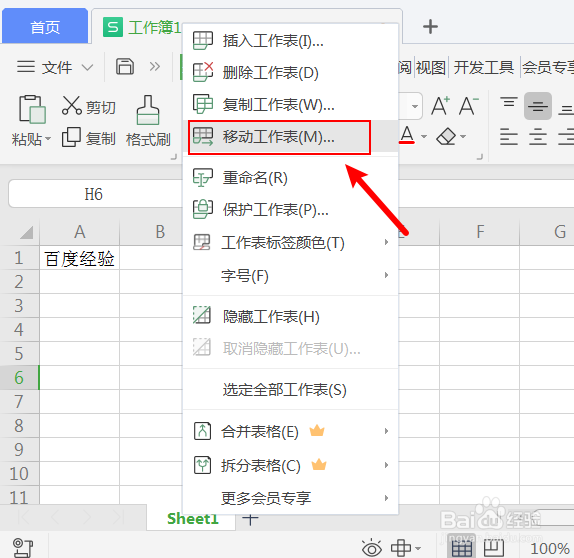Click eye reading-mode icon in status bar
Screen dimensions: 574x558
(372, 548)
